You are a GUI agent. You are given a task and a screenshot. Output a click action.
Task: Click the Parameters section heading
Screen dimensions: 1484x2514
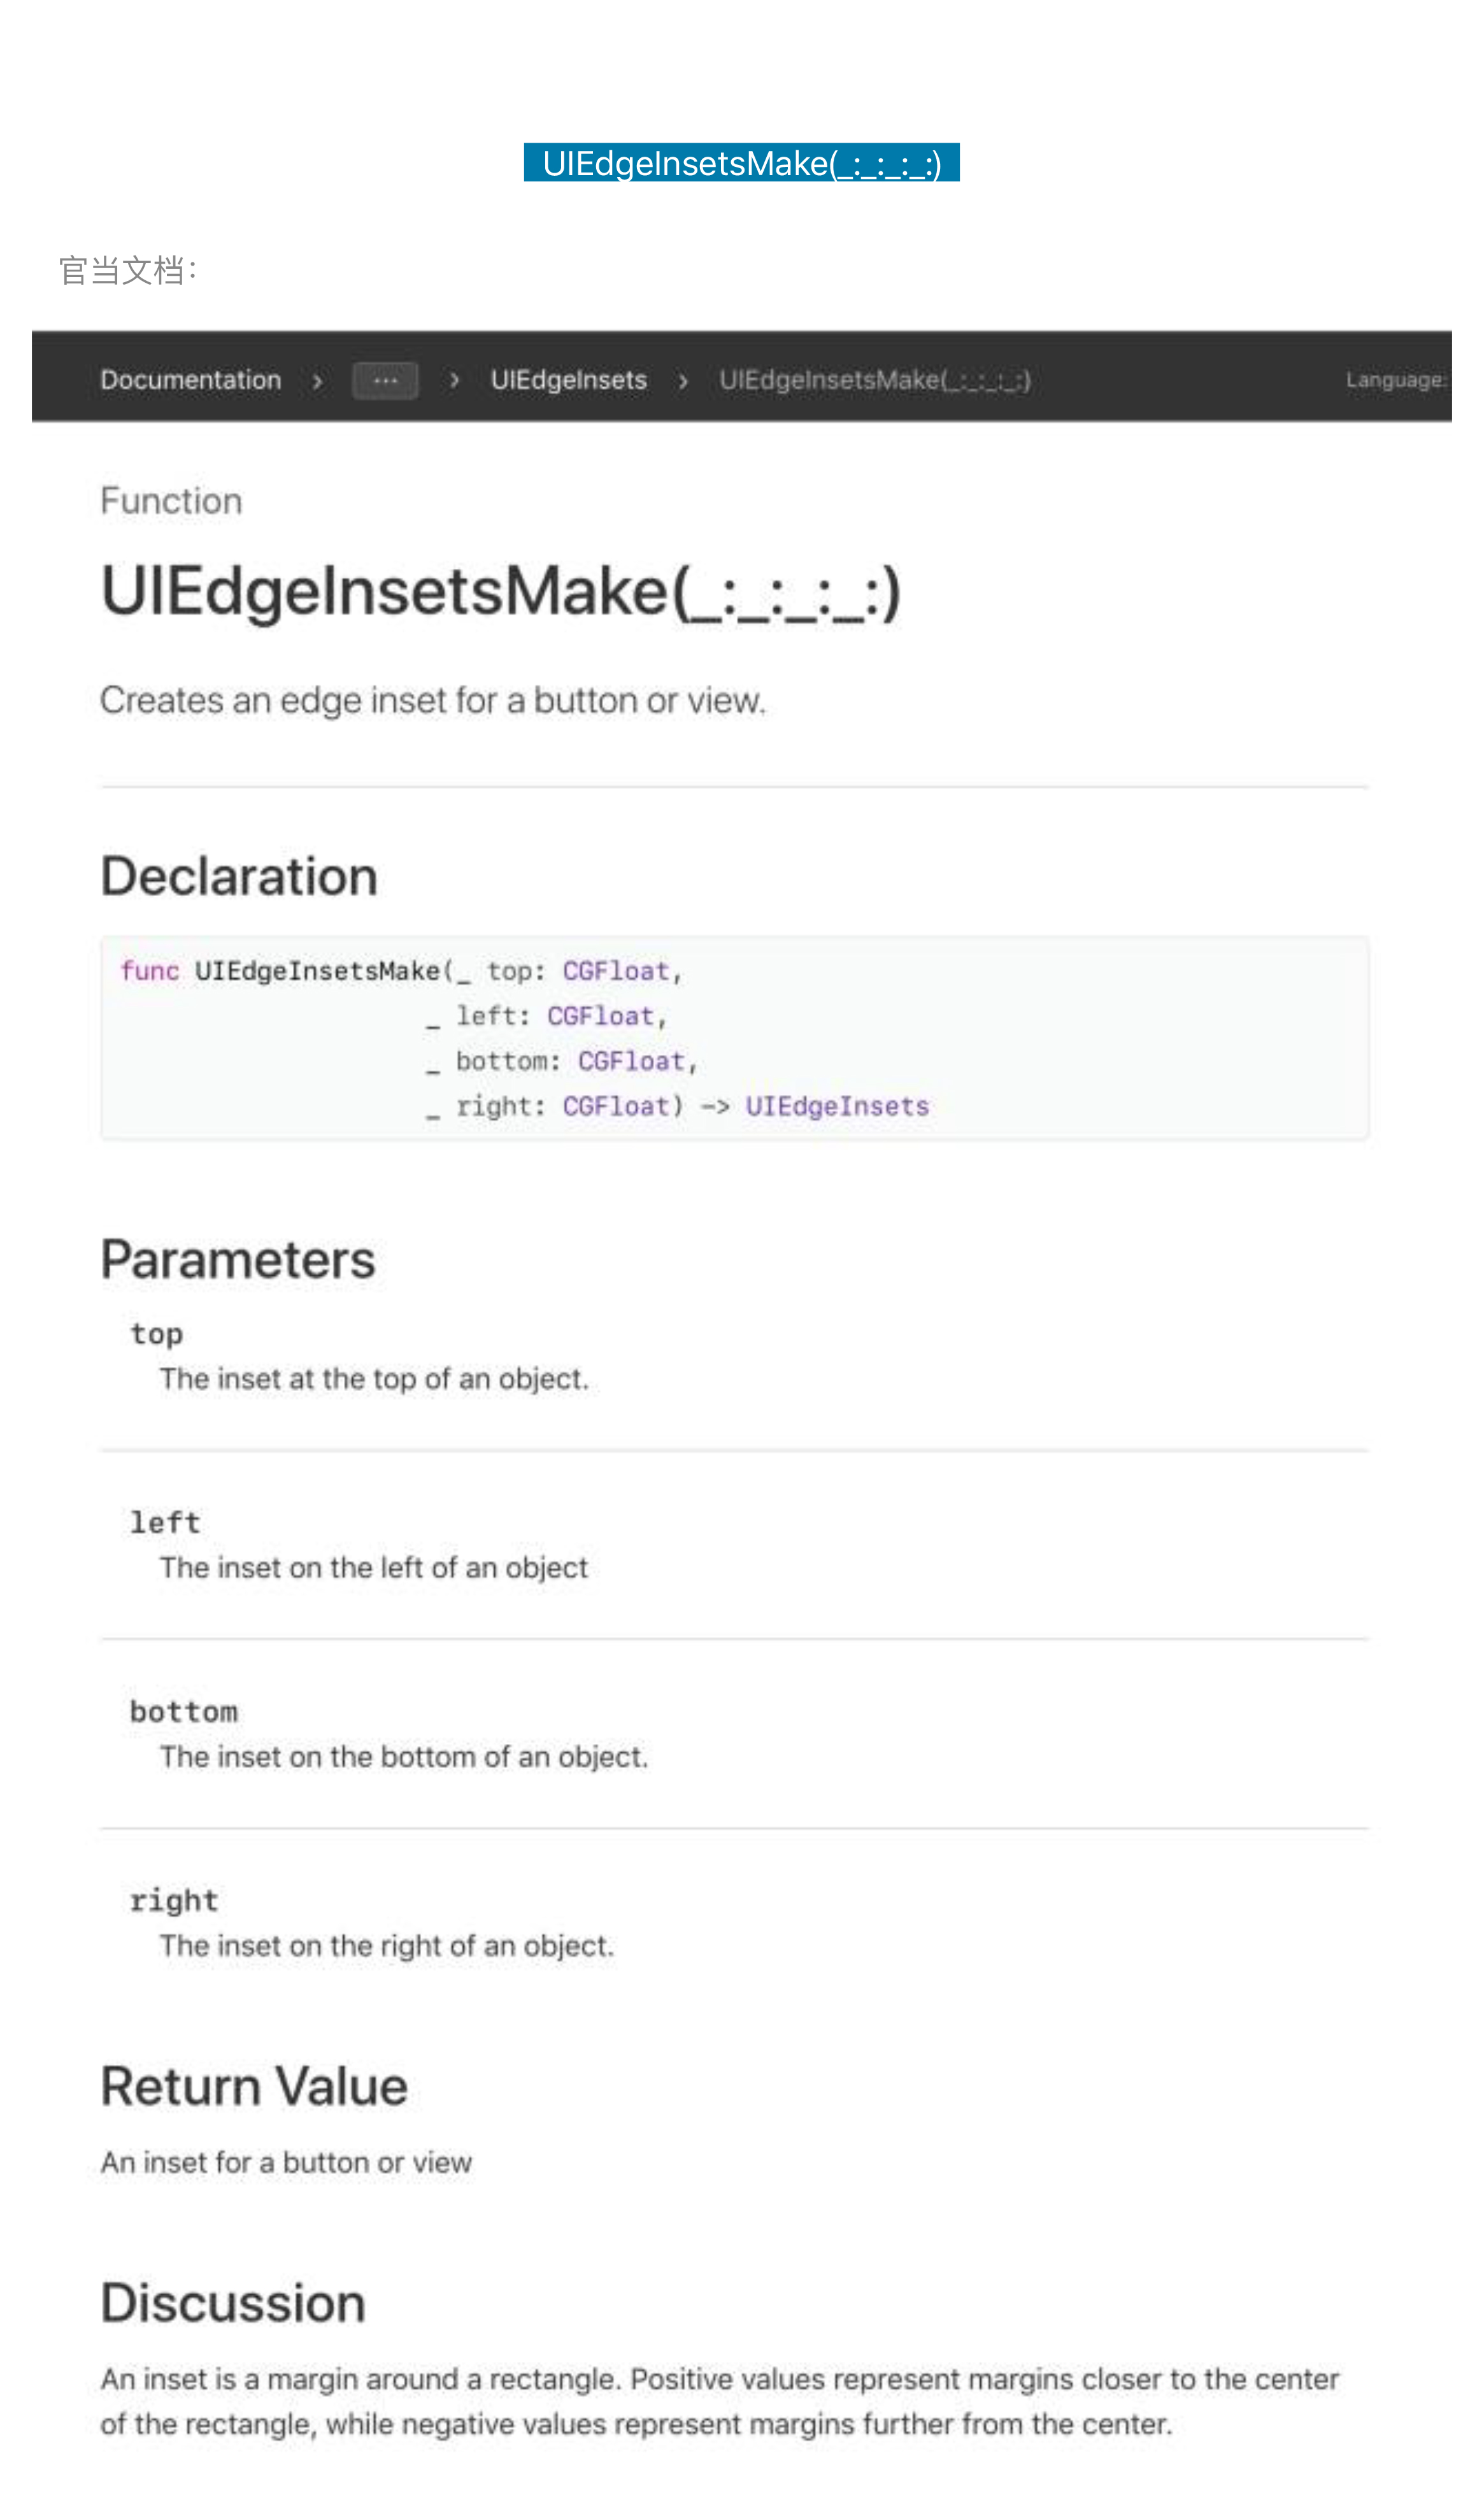coord(238,1259)
